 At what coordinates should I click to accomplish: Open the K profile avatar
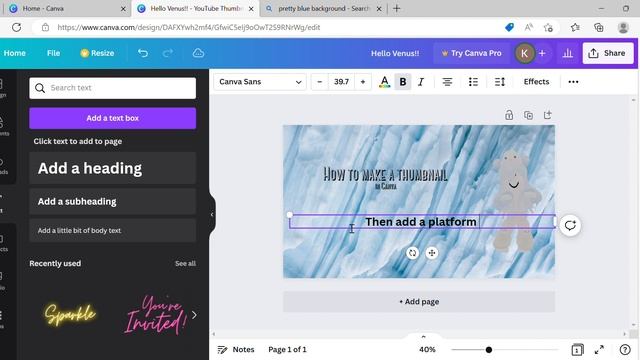tap(524, 53)
